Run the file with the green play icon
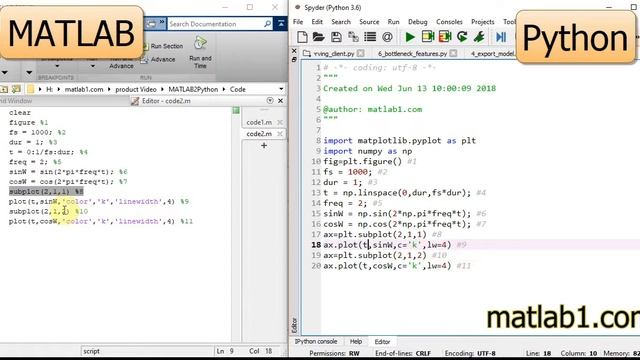Viewport: 640px width, 360px height. click(410, 37)
